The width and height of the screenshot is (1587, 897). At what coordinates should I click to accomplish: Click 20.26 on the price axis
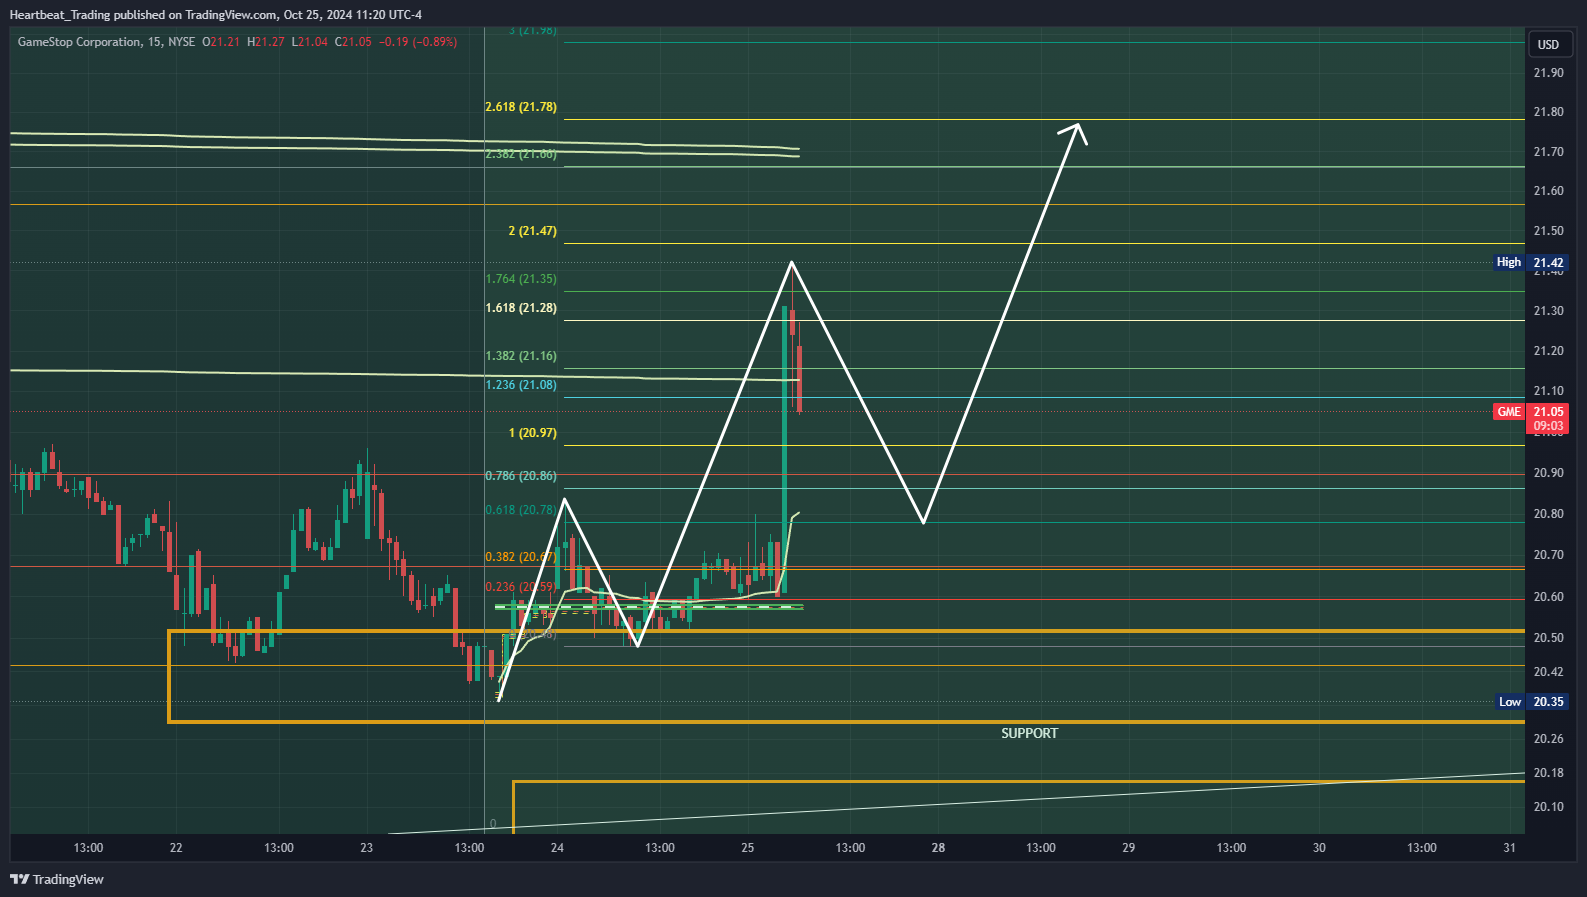coord(1548,739)
